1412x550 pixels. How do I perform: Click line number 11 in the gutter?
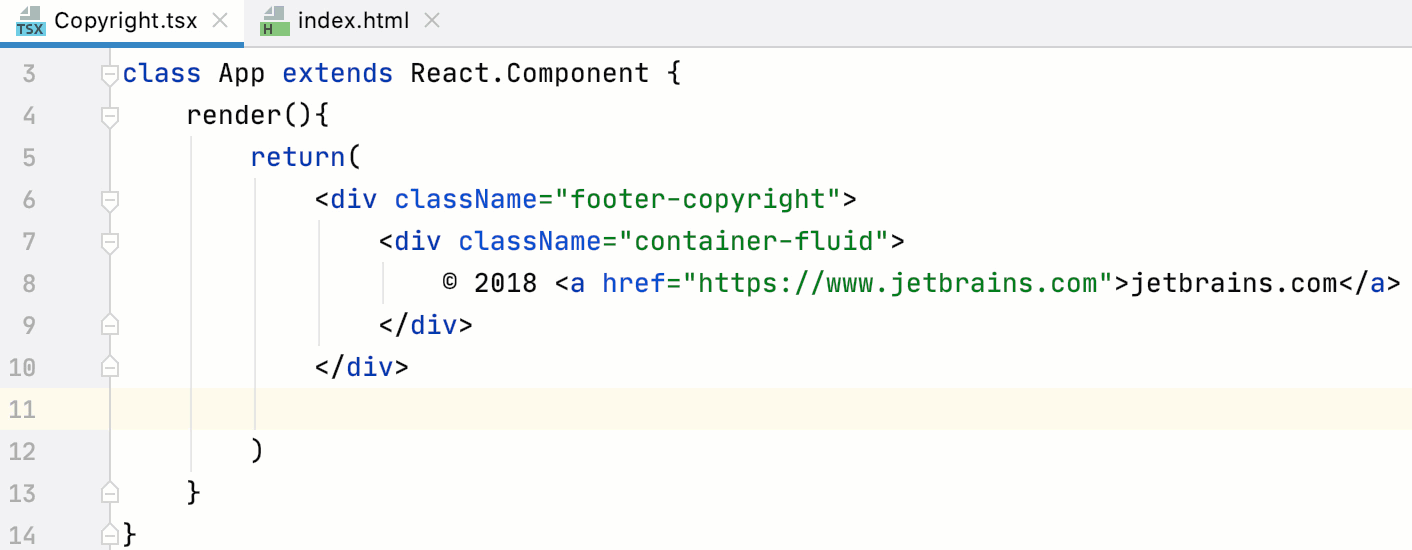[22, 410]
